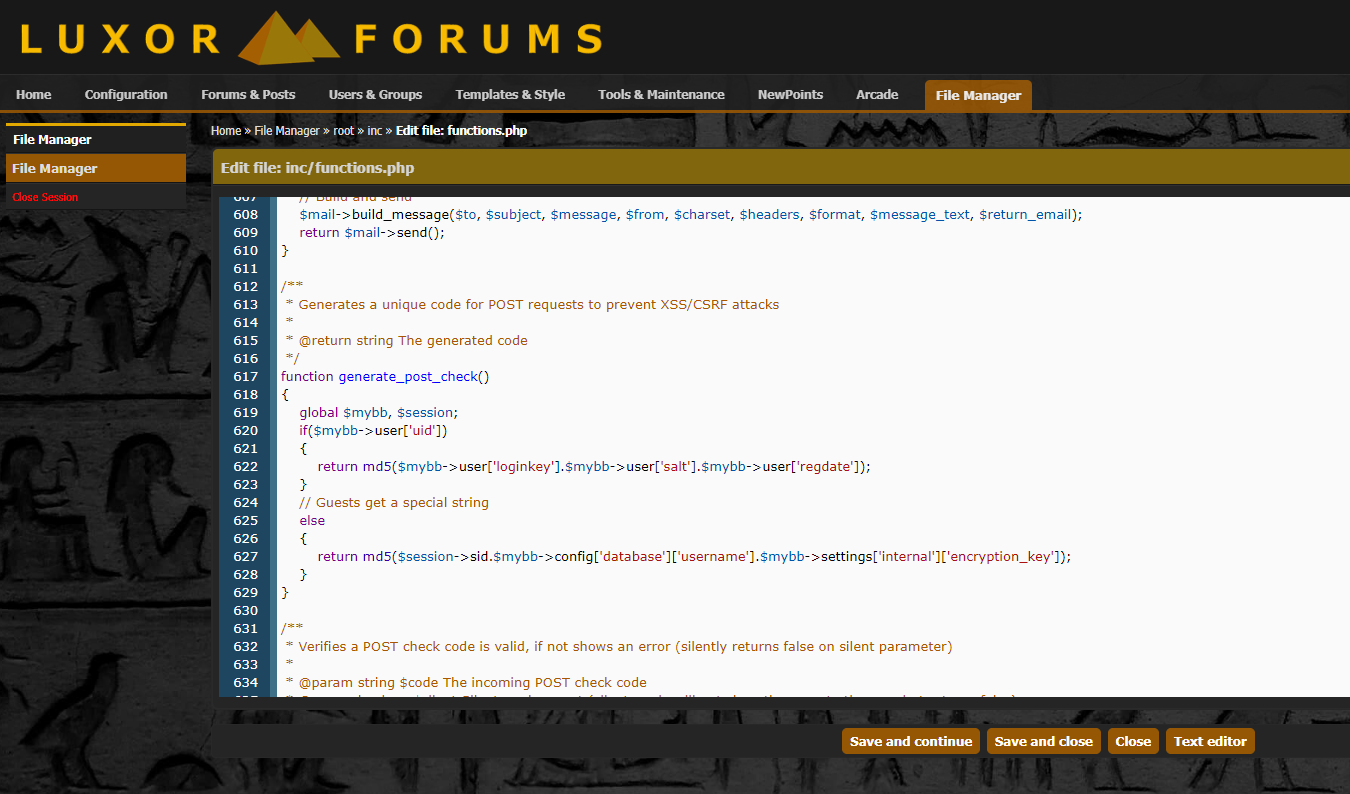1350x794 pixels.
Task: Follow the Home breadcrumb link
Action: [x=226, y=131]
